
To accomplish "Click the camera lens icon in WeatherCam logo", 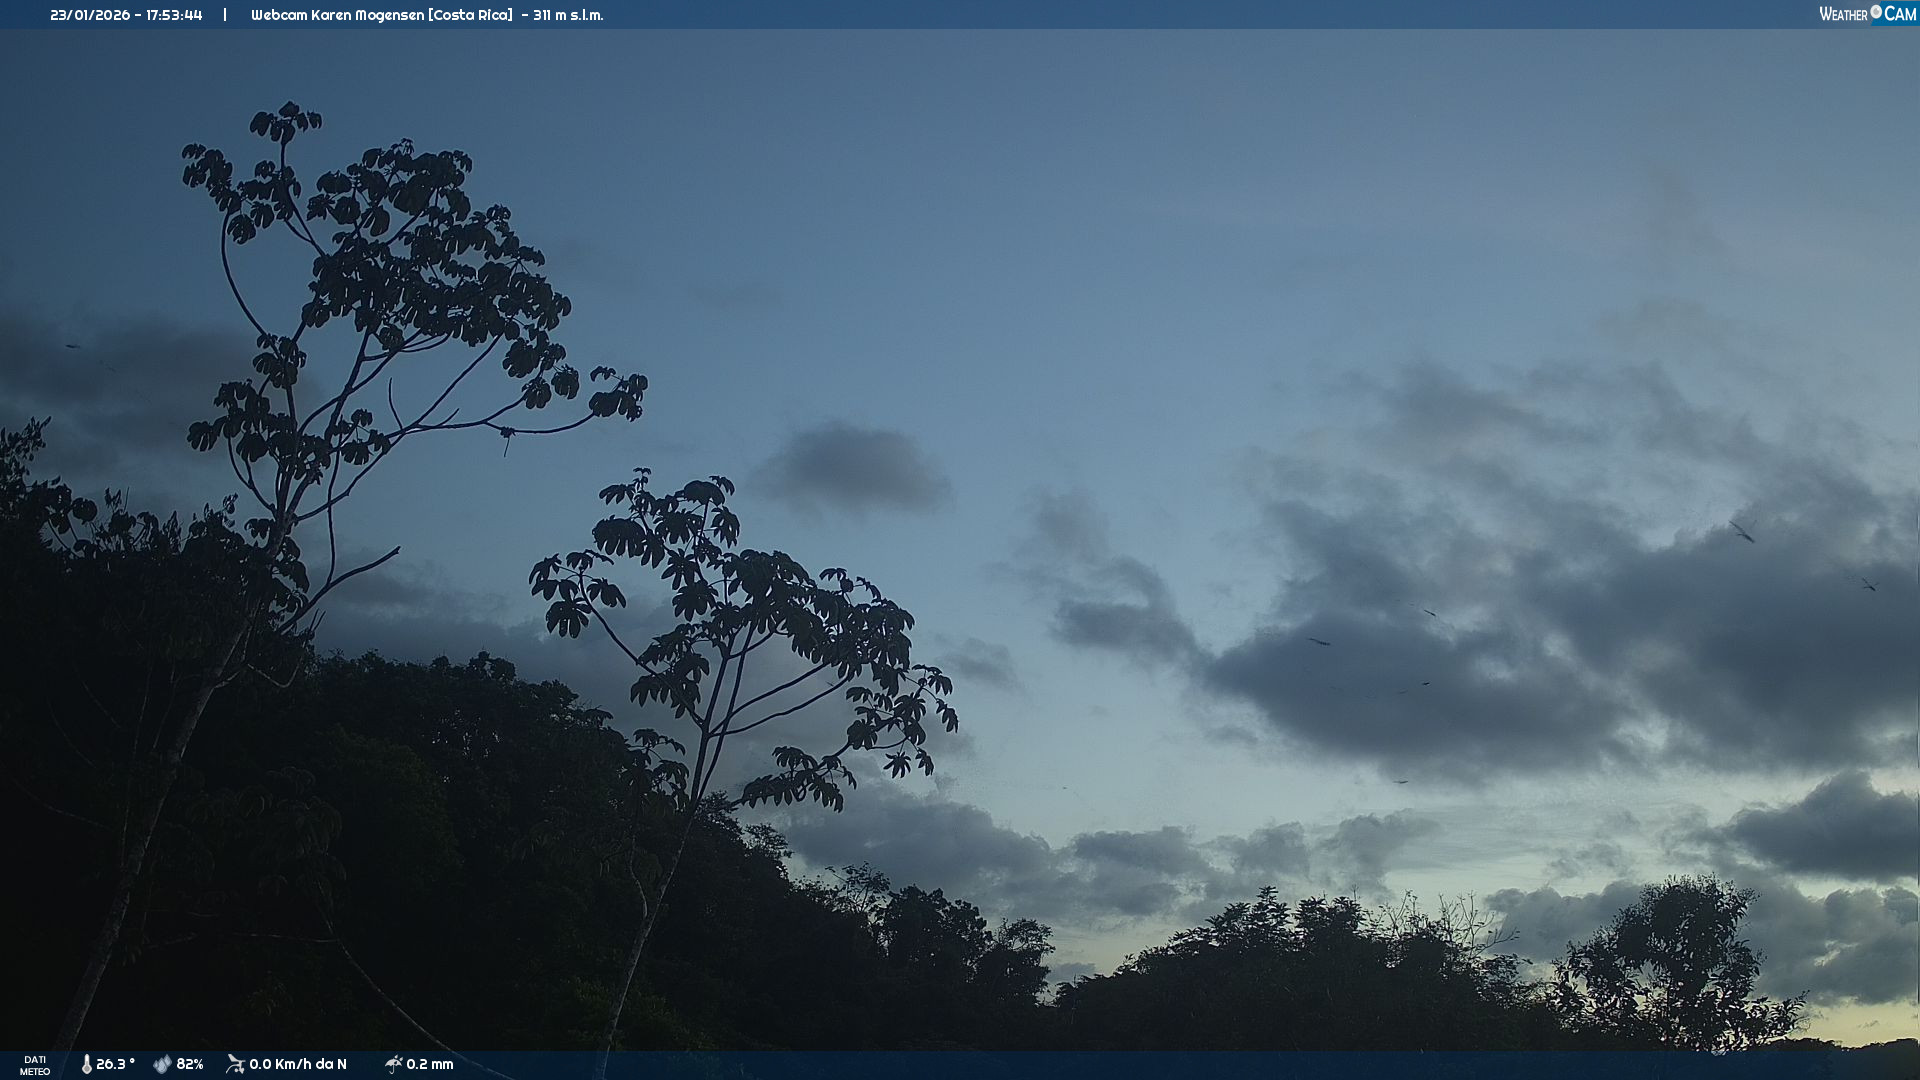I will pos(1876,12).
